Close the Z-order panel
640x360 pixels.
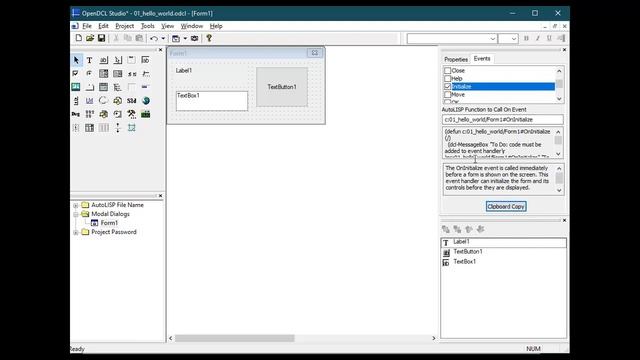coord(564,220)
